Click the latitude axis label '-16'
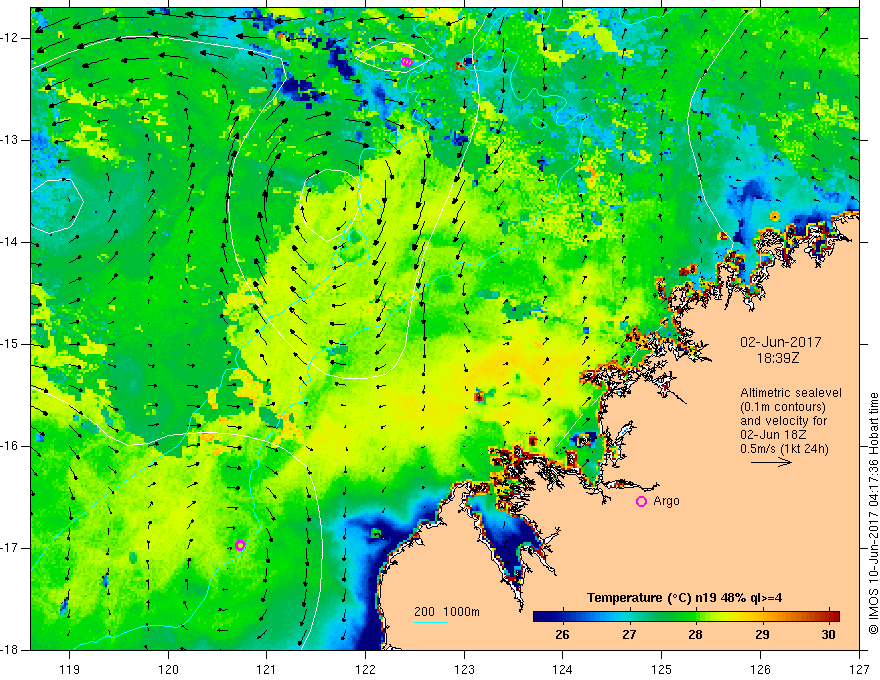Viewport: 880px width, 680px height. (10, 446)
